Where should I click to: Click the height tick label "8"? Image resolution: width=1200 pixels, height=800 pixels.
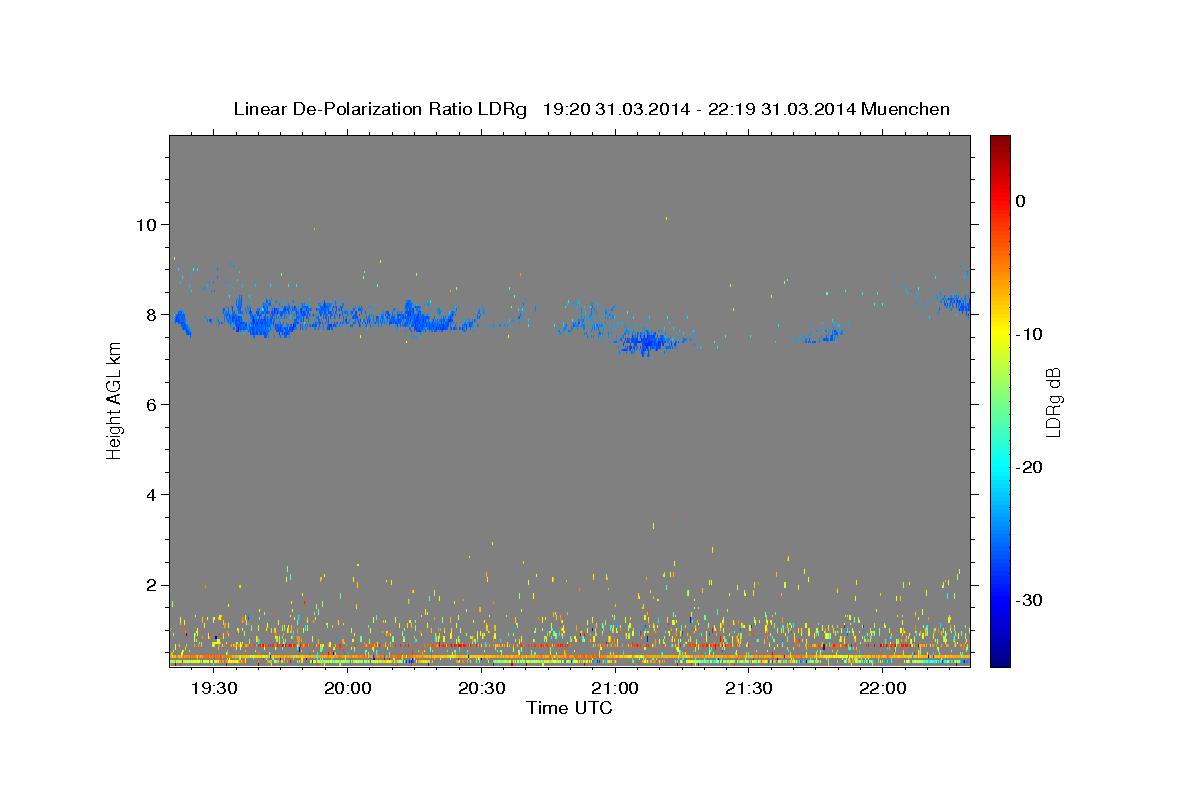(151, 314)
